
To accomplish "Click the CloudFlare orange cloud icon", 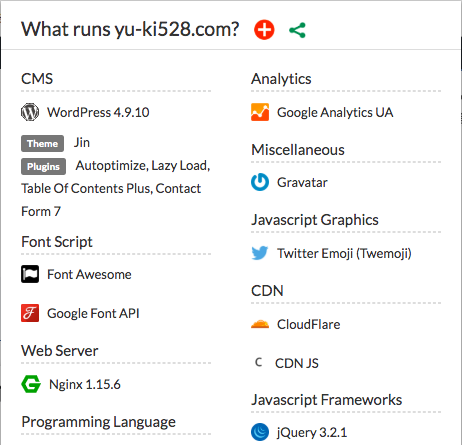I will (260, 324).
